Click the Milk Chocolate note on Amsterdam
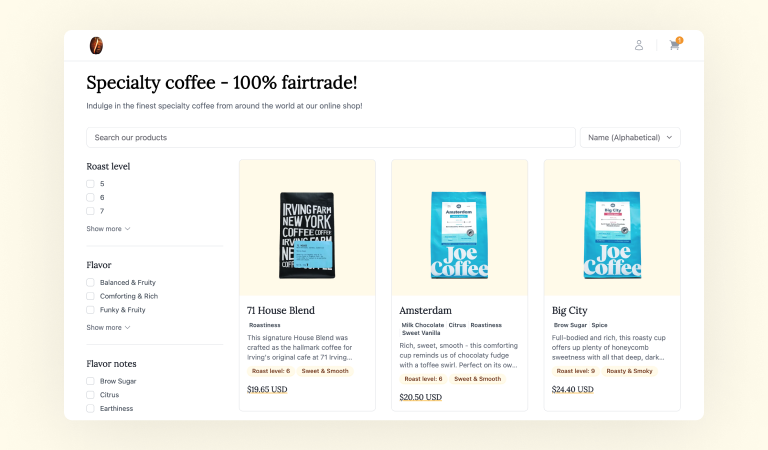 click(x=423, y=325)
